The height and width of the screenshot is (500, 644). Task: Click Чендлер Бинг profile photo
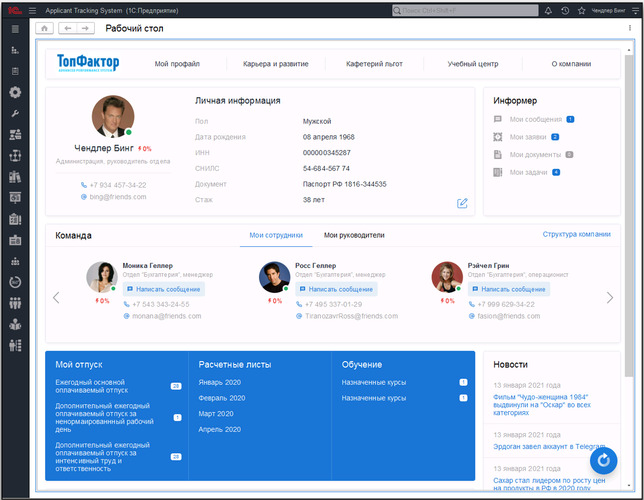[113, 117]
